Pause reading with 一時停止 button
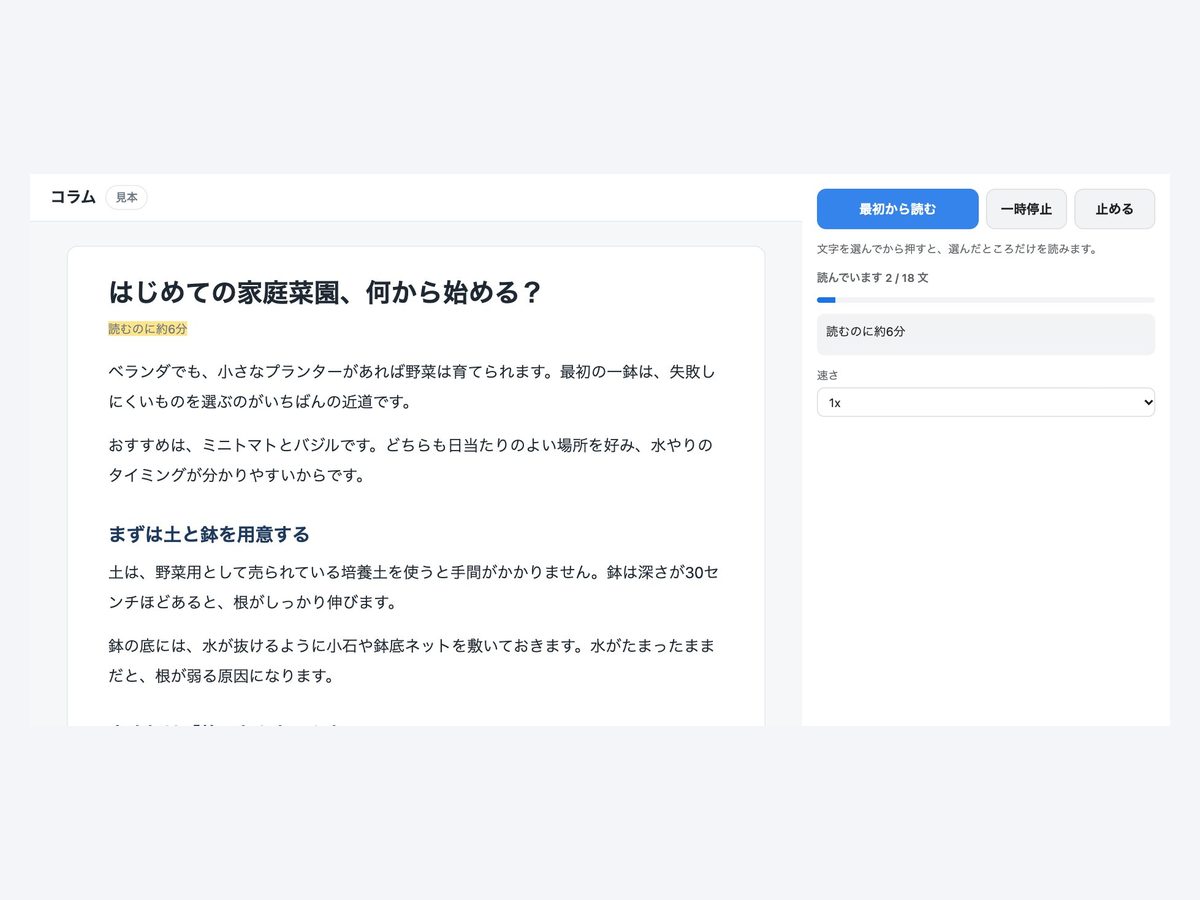 click(1026, 209)
